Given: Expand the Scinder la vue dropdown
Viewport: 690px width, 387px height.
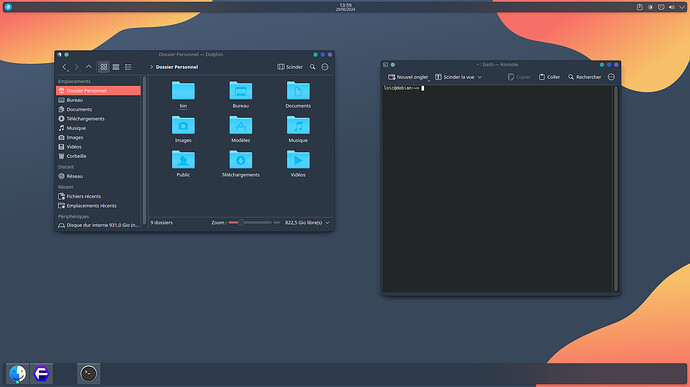Looking at the screenshot, I should 480,77.
